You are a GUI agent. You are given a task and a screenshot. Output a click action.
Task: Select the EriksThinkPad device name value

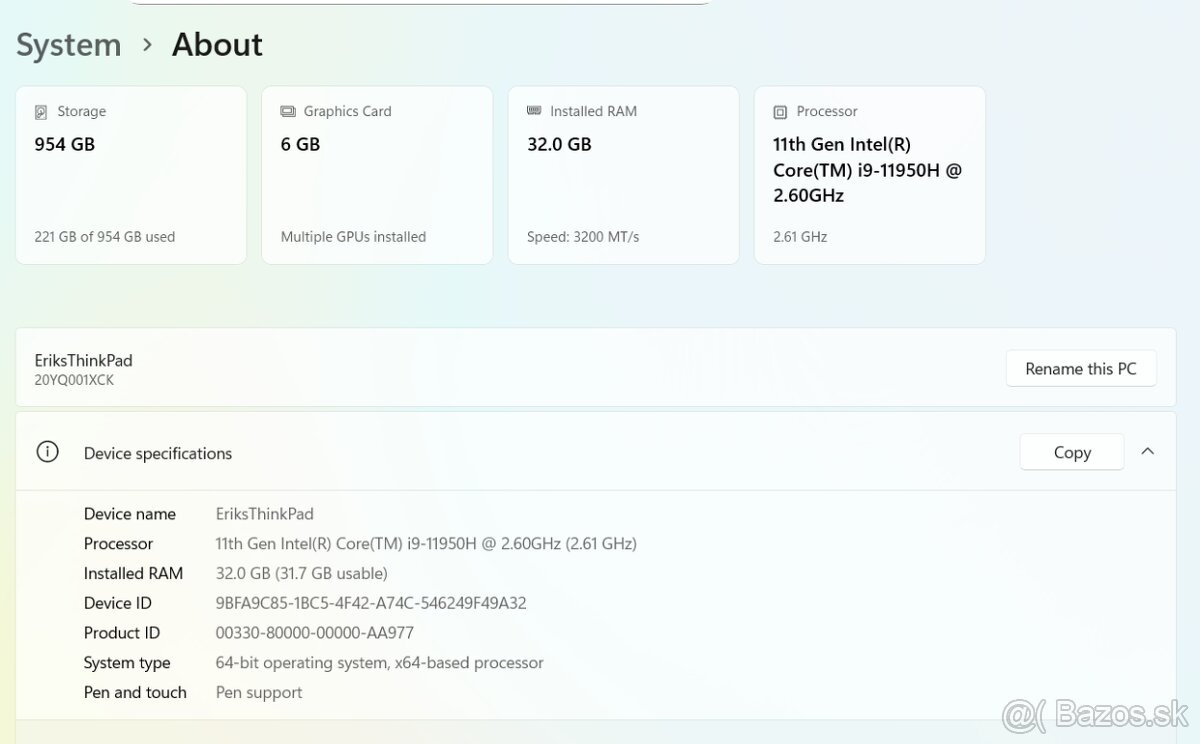265,514
